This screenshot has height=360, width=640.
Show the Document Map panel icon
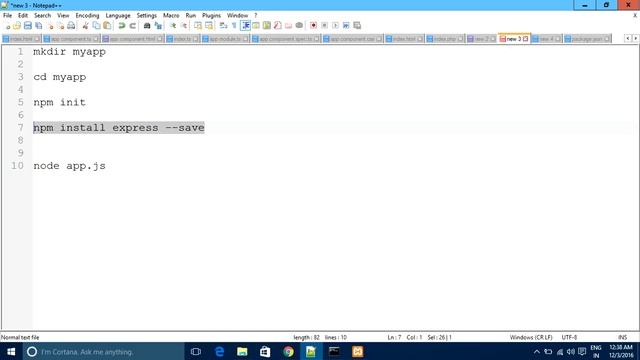click(267, 26)
